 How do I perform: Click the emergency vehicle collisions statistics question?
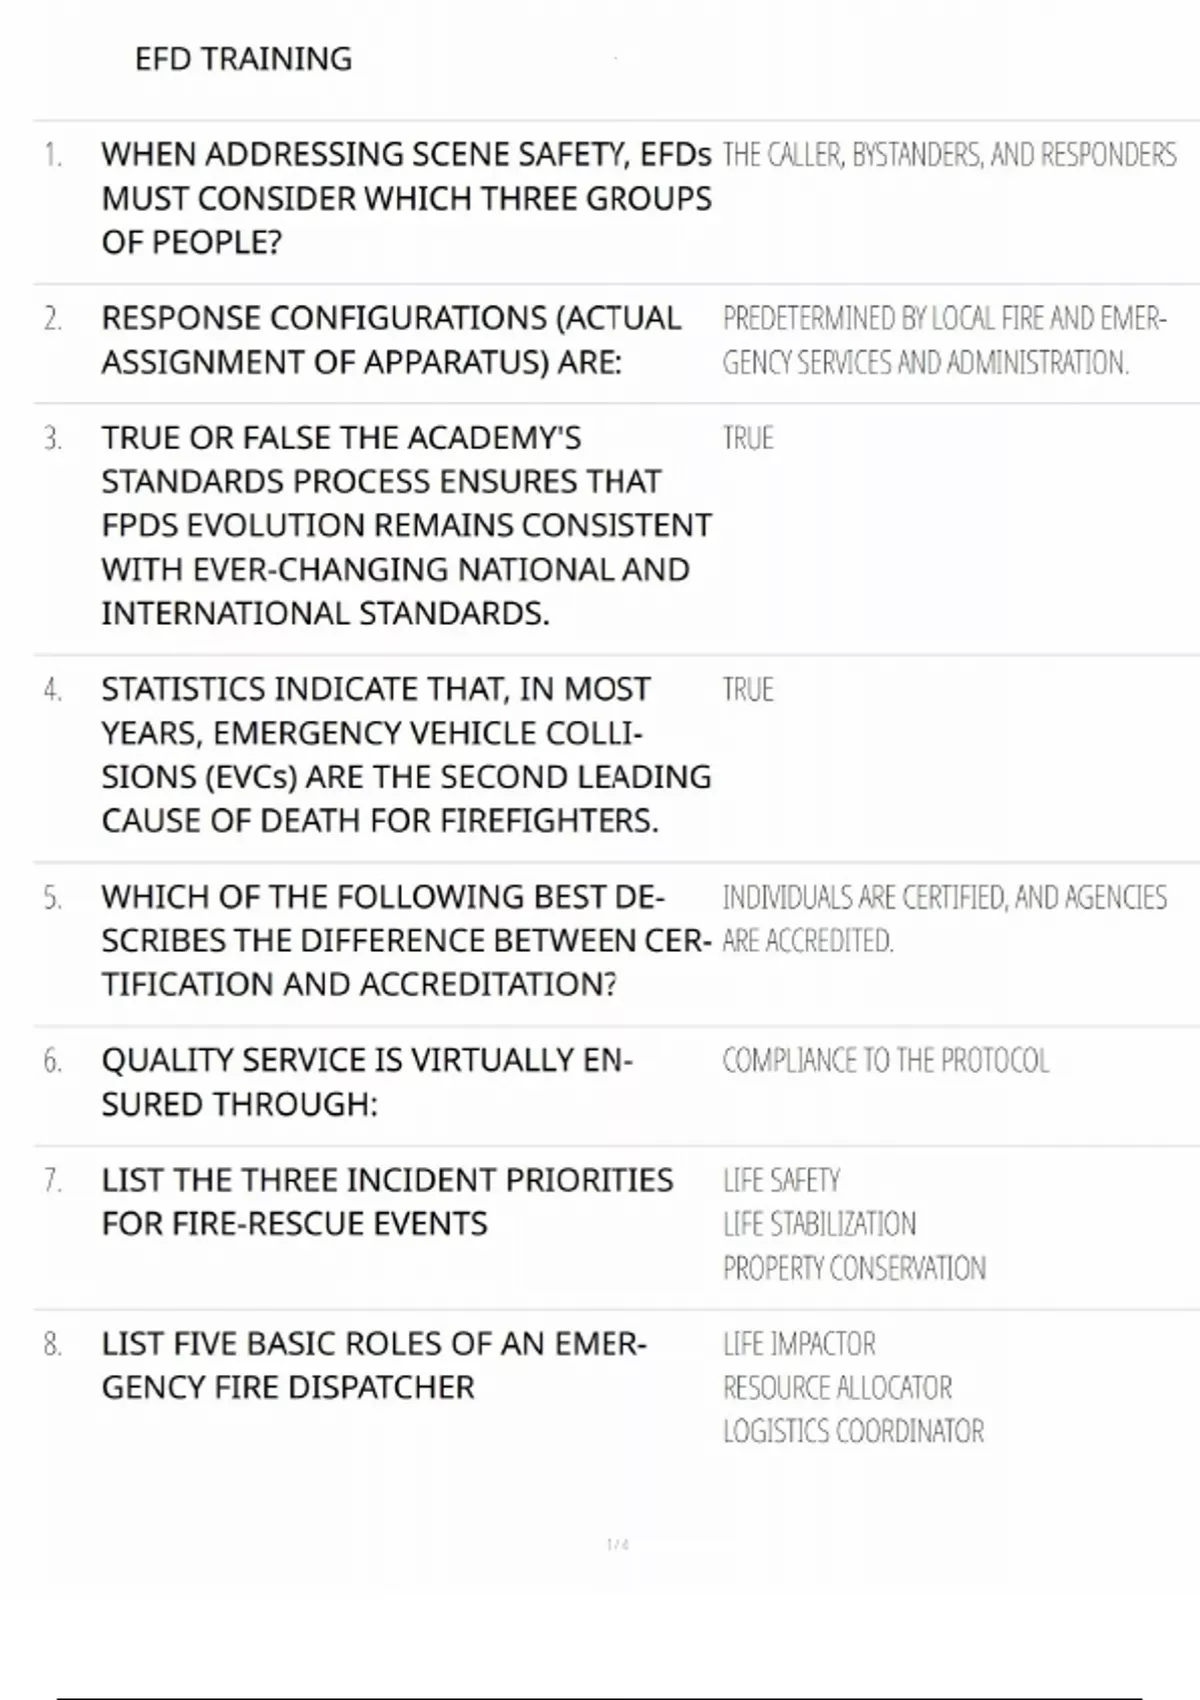pos(405,755)
